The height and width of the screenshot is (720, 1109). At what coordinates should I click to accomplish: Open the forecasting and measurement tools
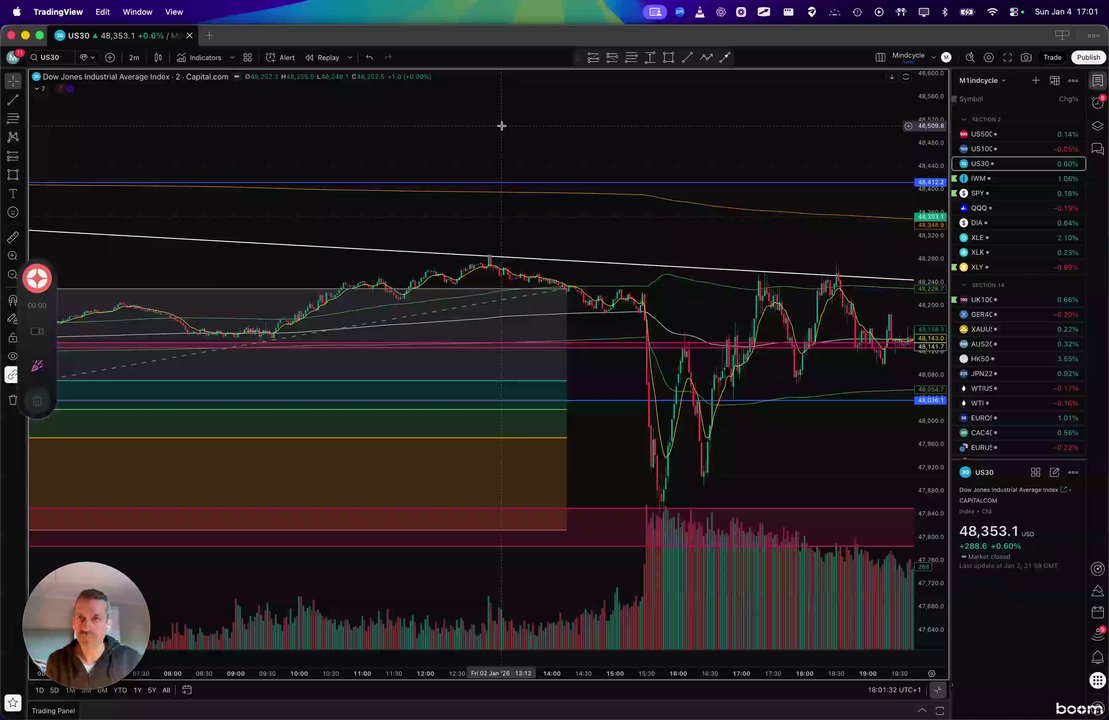[13, 156]
